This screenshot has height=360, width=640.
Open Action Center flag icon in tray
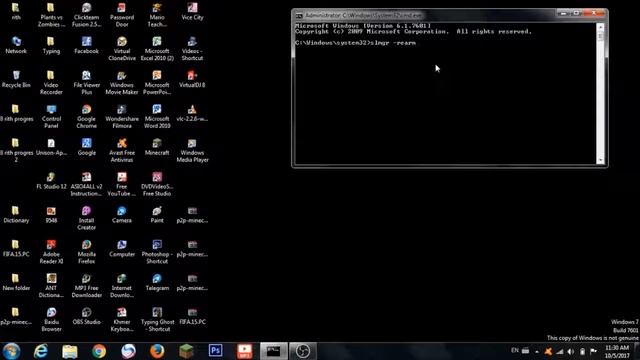tap(593, 351)
